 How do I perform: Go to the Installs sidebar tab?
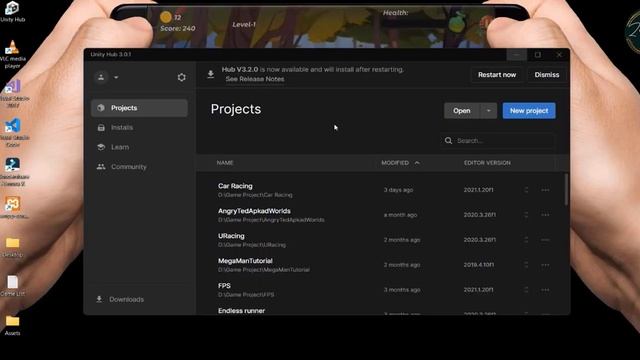139,128
